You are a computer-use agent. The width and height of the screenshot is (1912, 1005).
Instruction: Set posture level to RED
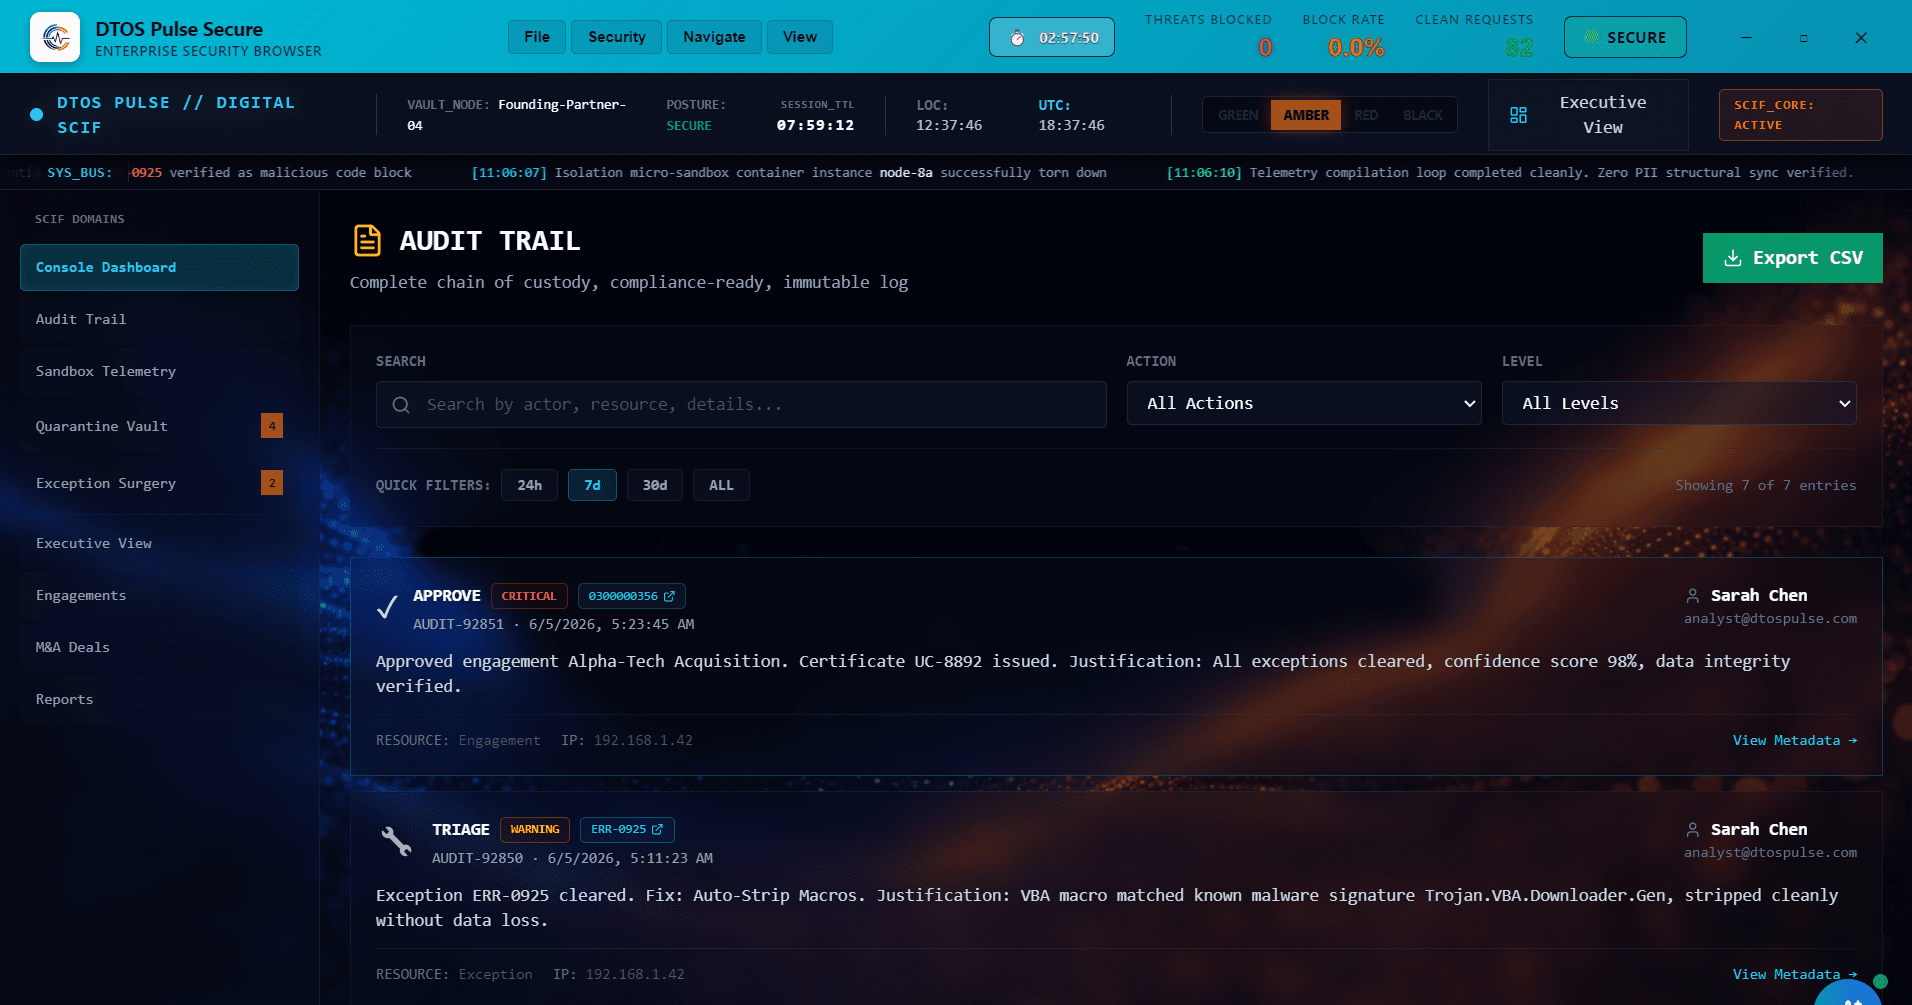pos(1366,115)
